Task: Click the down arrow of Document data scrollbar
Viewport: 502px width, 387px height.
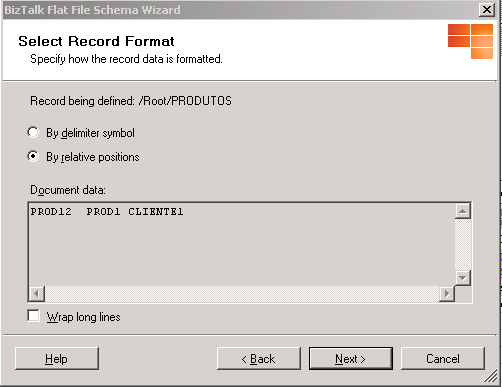Action: pyautogui.click(x=463, y=278)
